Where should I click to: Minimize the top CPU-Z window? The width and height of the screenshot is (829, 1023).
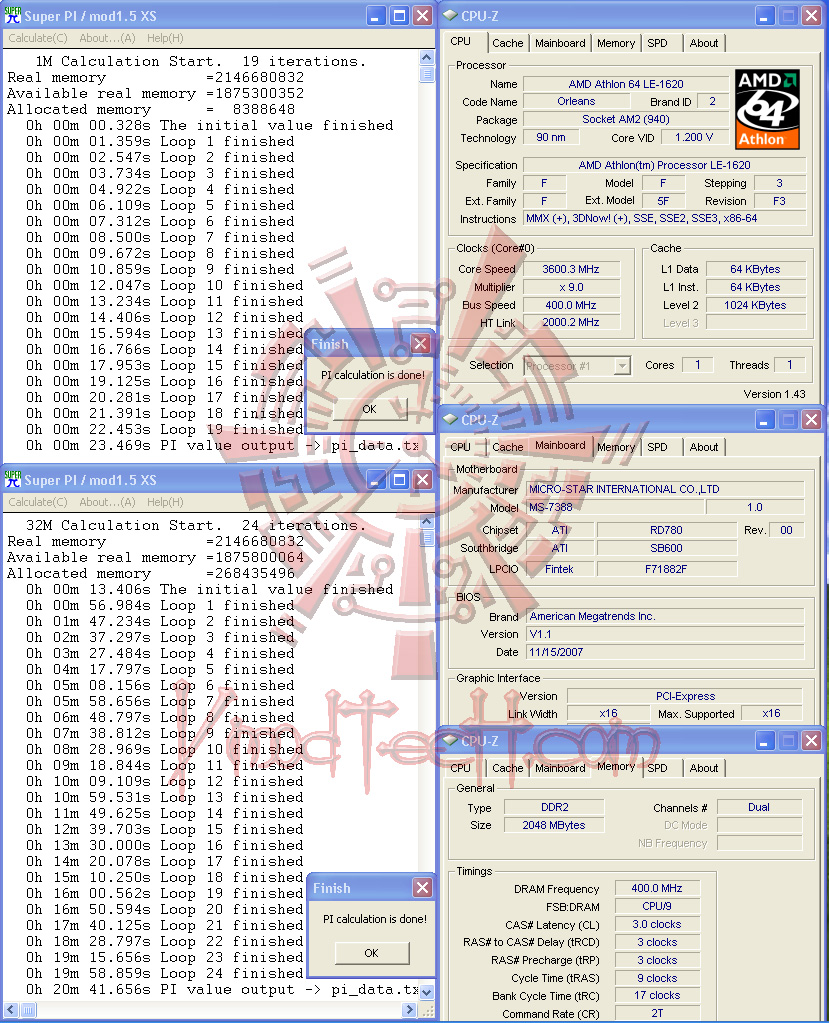coord(764,16)
